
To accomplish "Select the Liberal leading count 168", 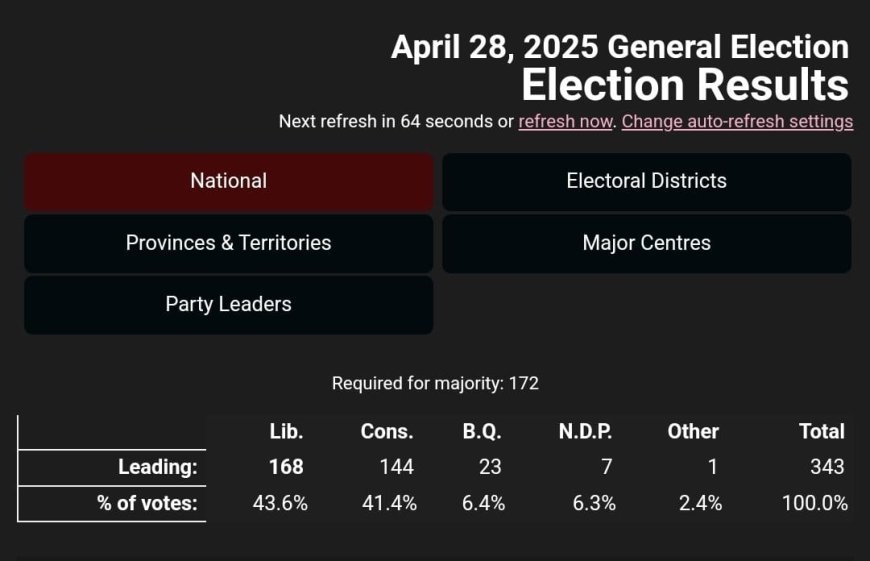I will pyautogui.click(x=286, y=467).
